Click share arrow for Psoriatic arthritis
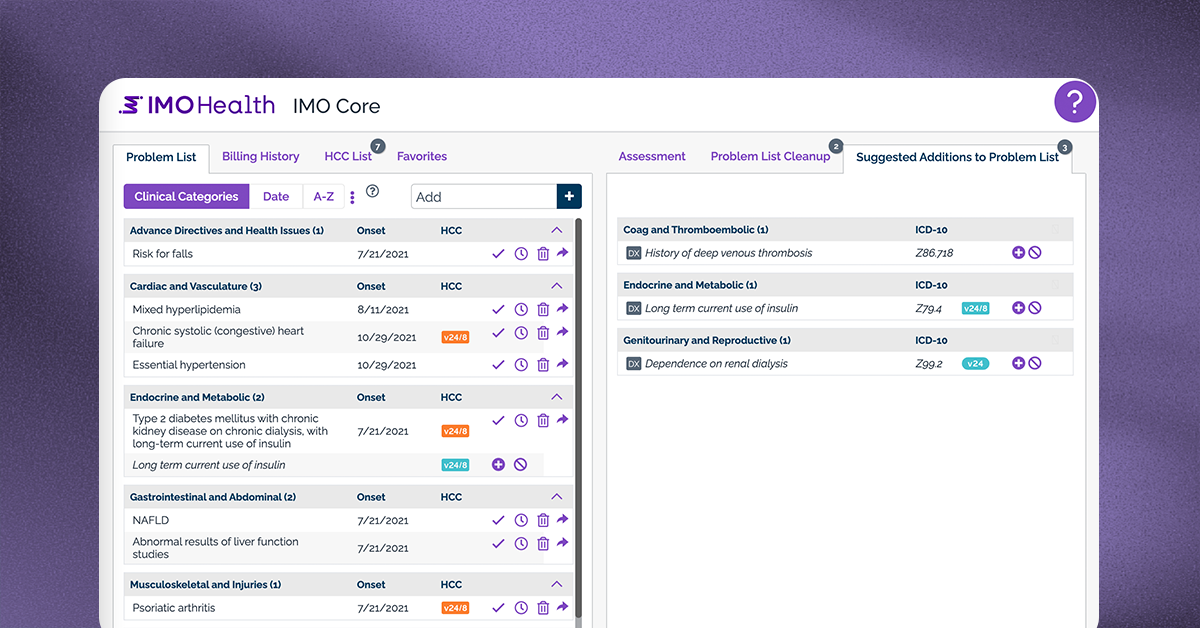The width and height of the screenshot is (1200, 628). click(562, 607)
